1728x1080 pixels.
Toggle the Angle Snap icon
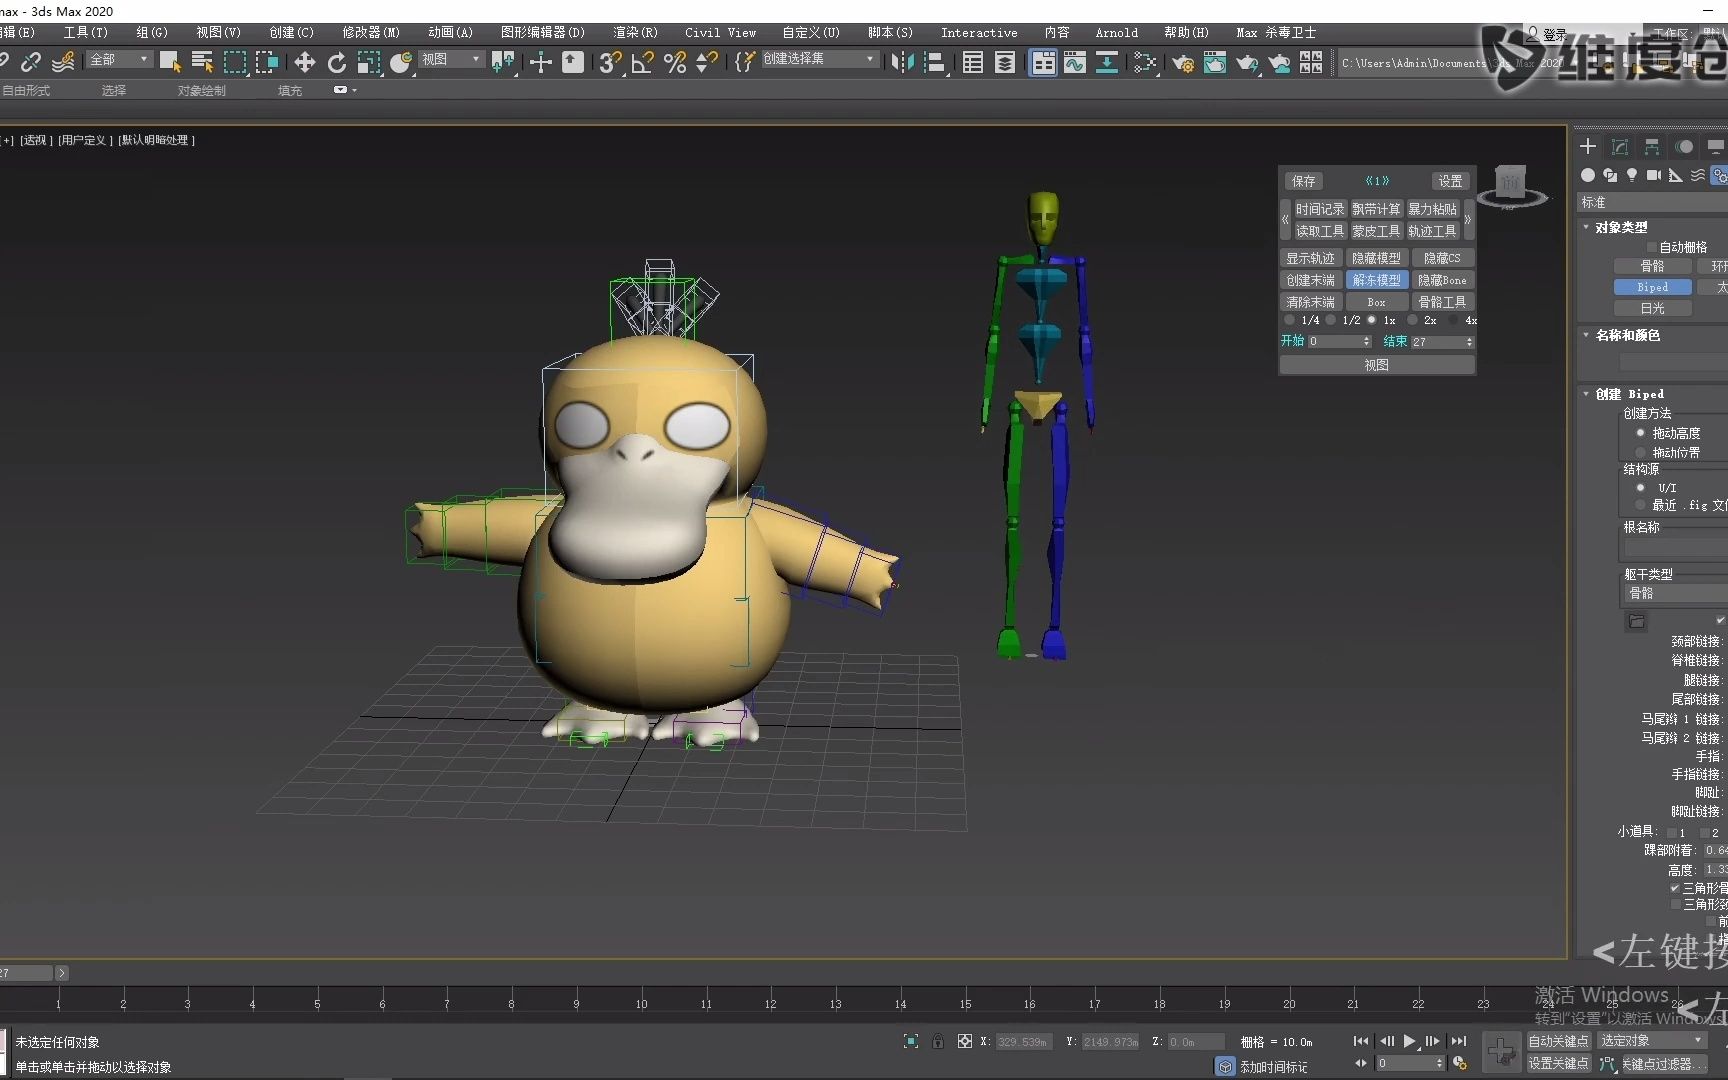click(x=642, y=62)
